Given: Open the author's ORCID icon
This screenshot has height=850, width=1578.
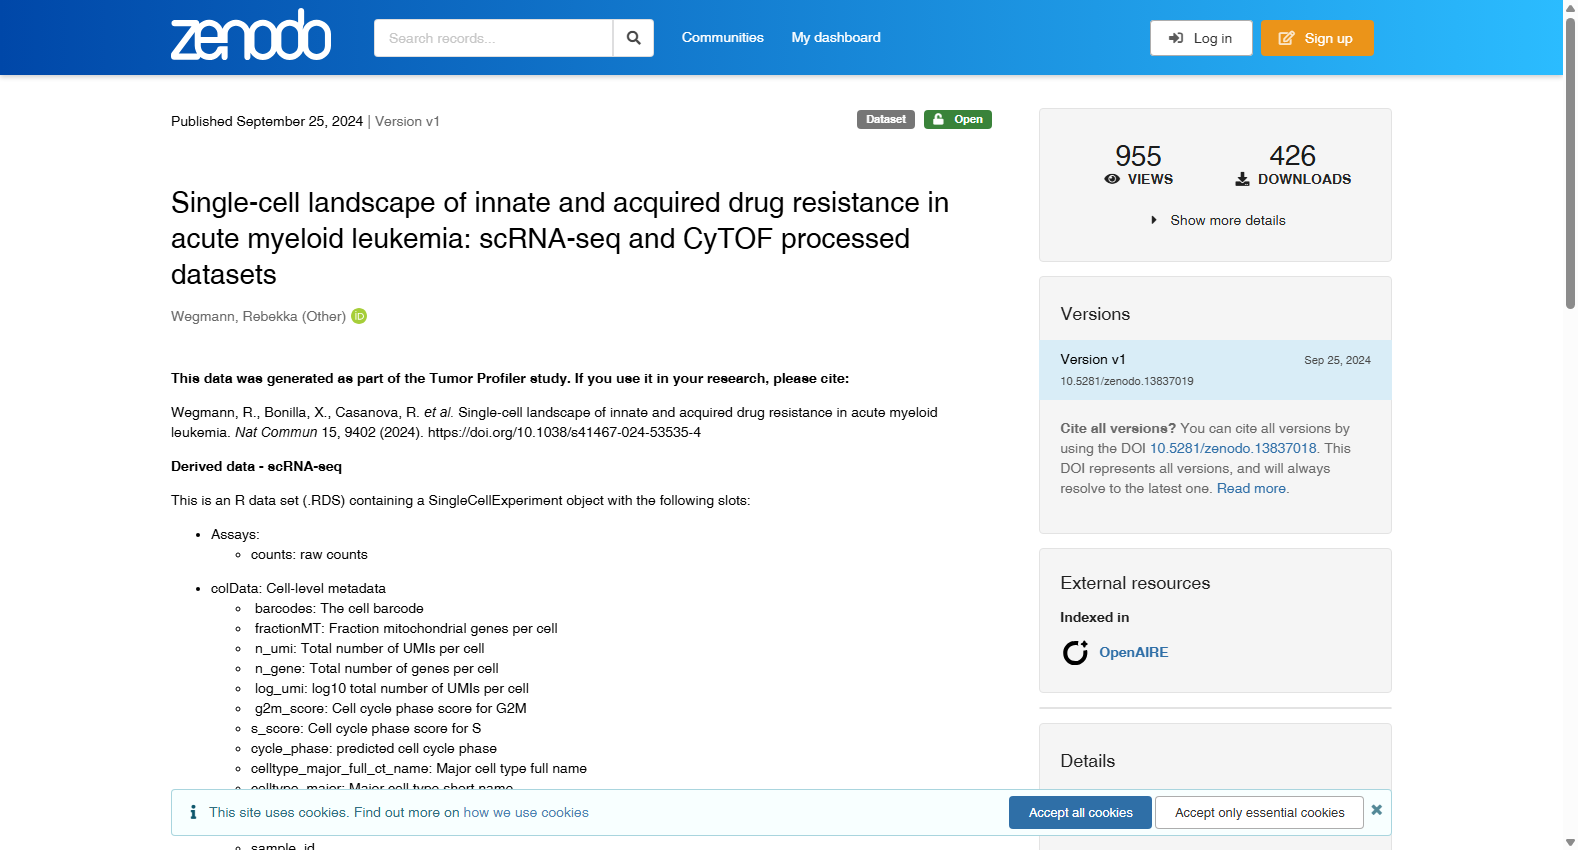Looking at the screenshot, I should 359,316.
